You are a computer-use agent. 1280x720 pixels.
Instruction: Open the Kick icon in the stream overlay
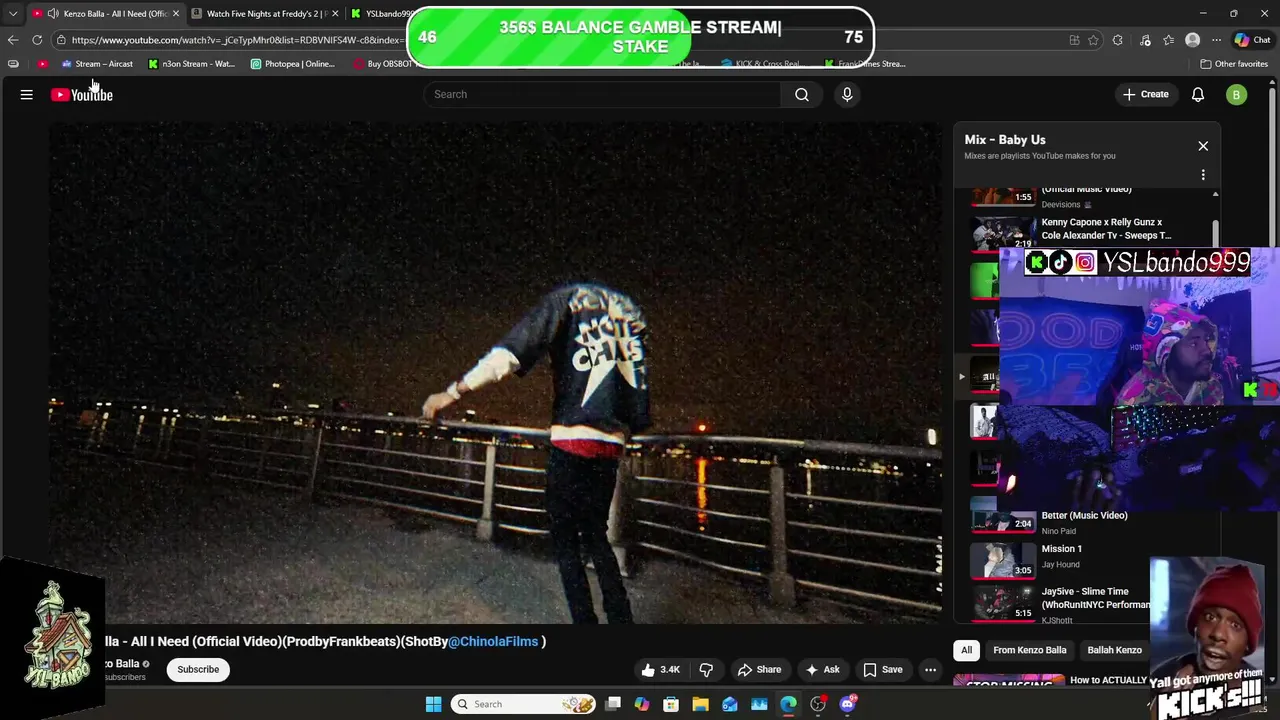pos(1036,263)
